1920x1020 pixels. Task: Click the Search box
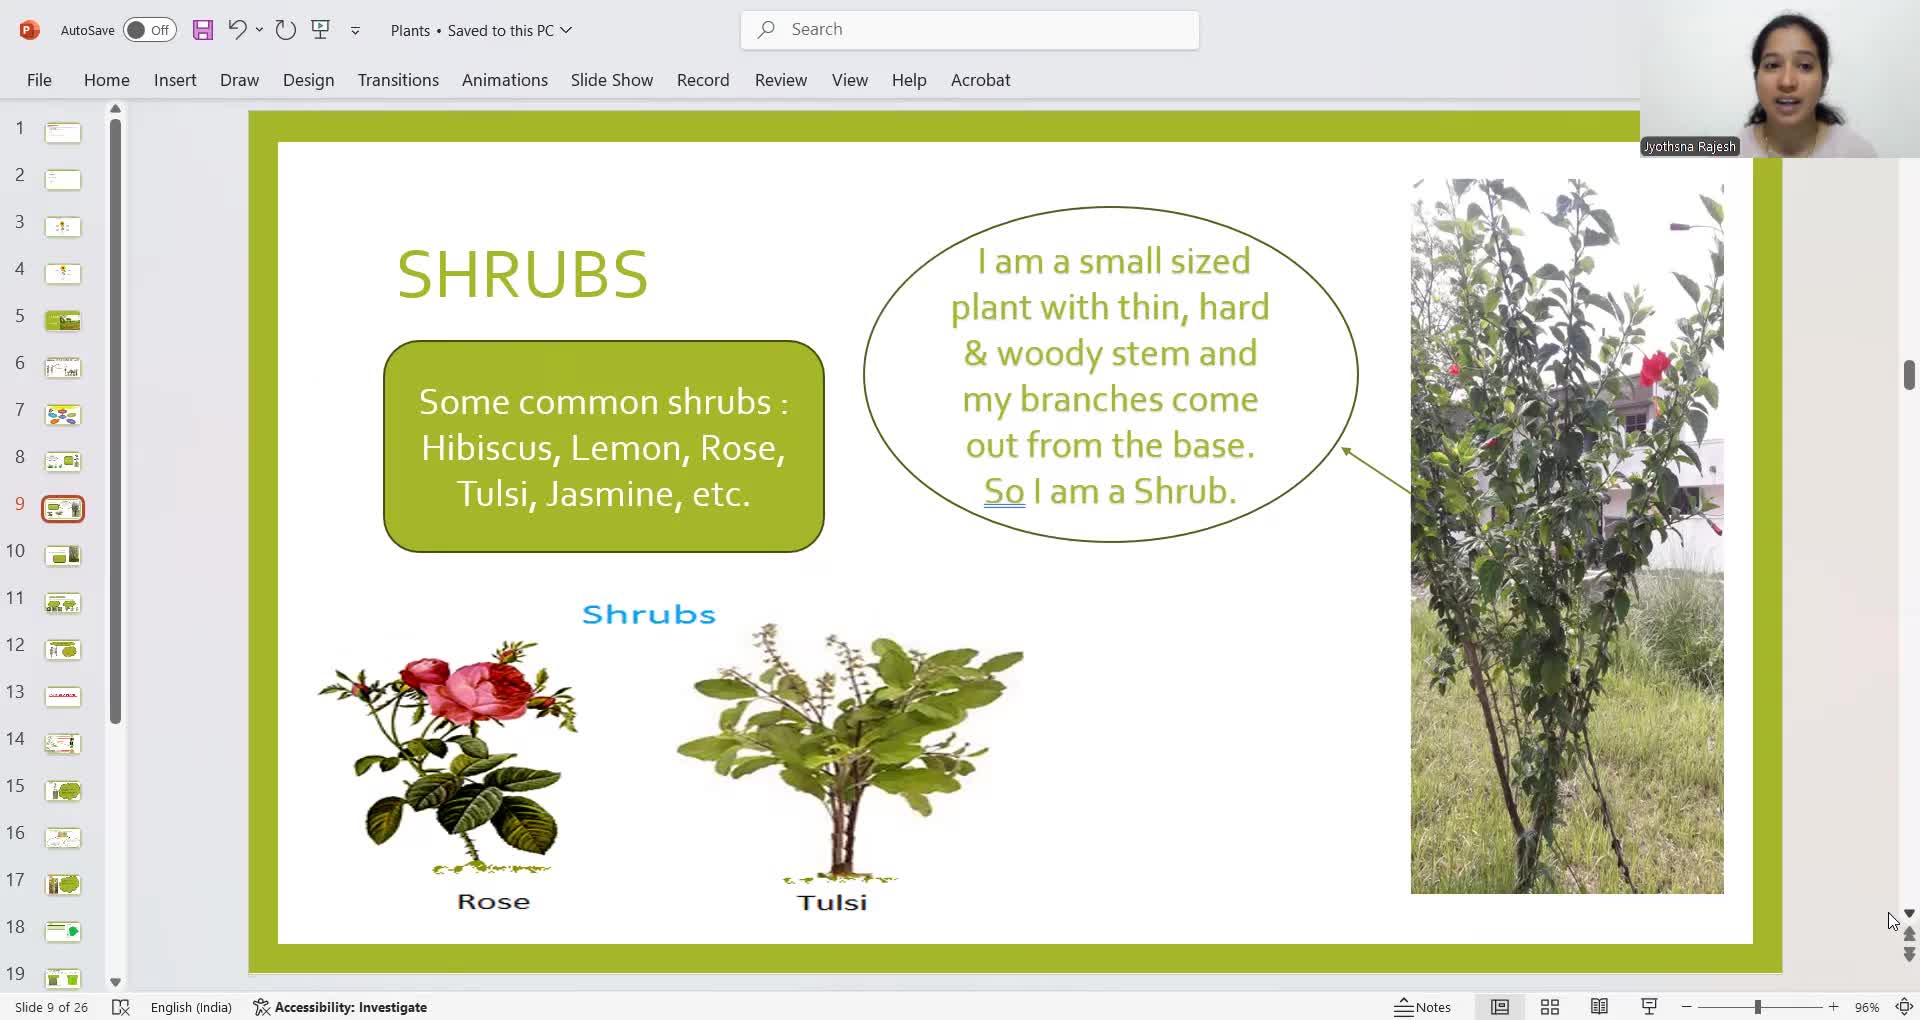(970, 30)
